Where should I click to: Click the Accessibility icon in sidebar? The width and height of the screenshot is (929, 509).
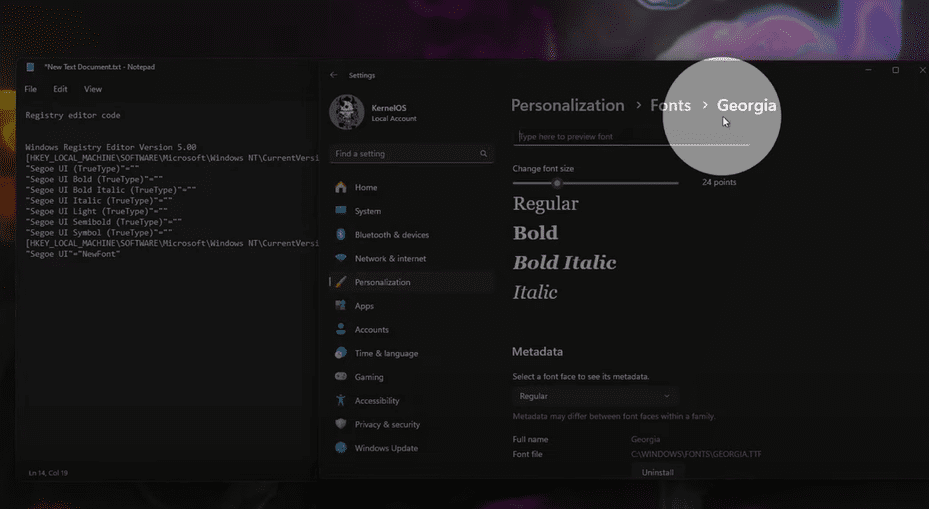point(341,401)
